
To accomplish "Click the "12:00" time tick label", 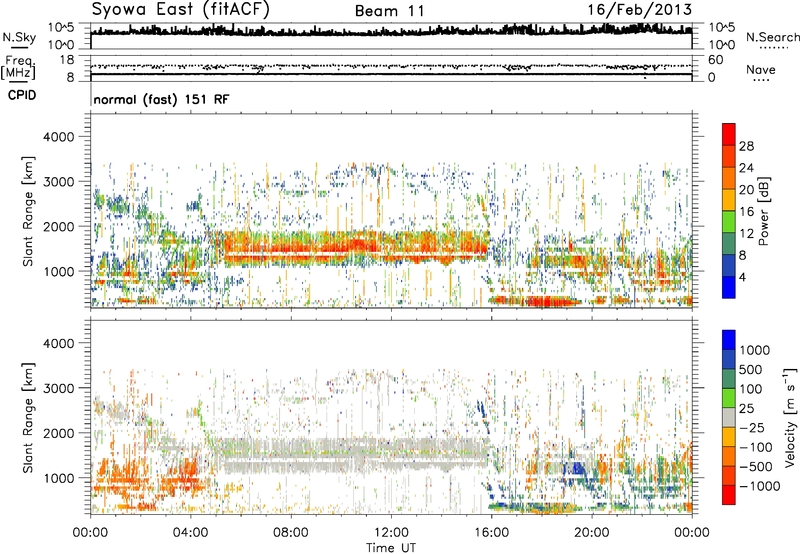I will tap(391, 533).
